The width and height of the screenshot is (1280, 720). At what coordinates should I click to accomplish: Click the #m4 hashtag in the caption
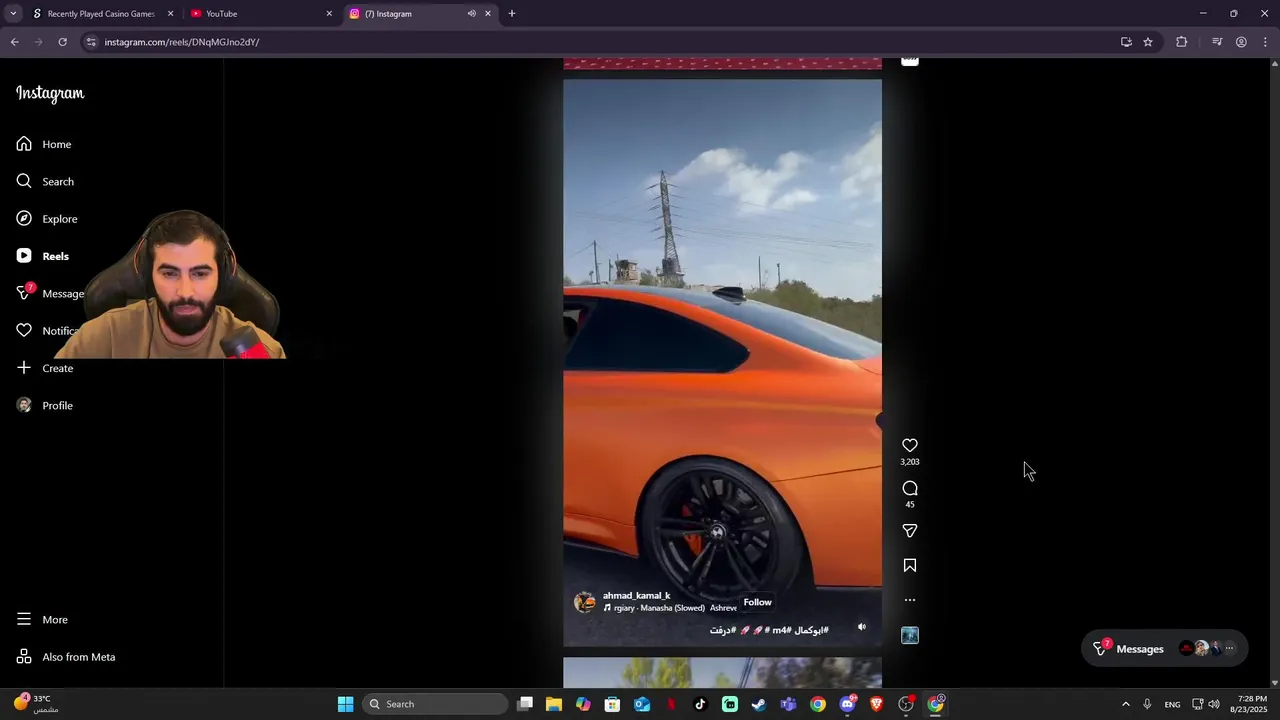(781, 630)
